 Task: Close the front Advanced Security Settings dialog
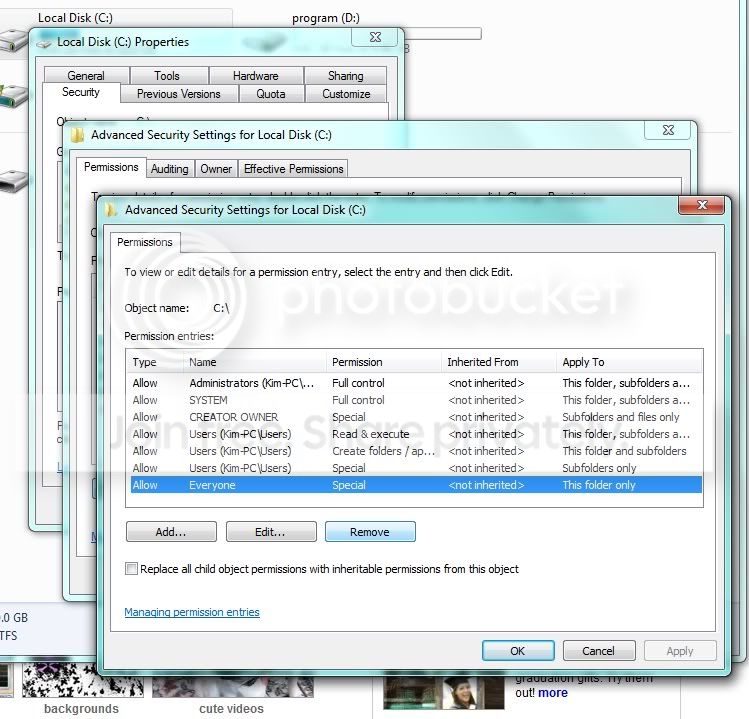click(701, 205)
